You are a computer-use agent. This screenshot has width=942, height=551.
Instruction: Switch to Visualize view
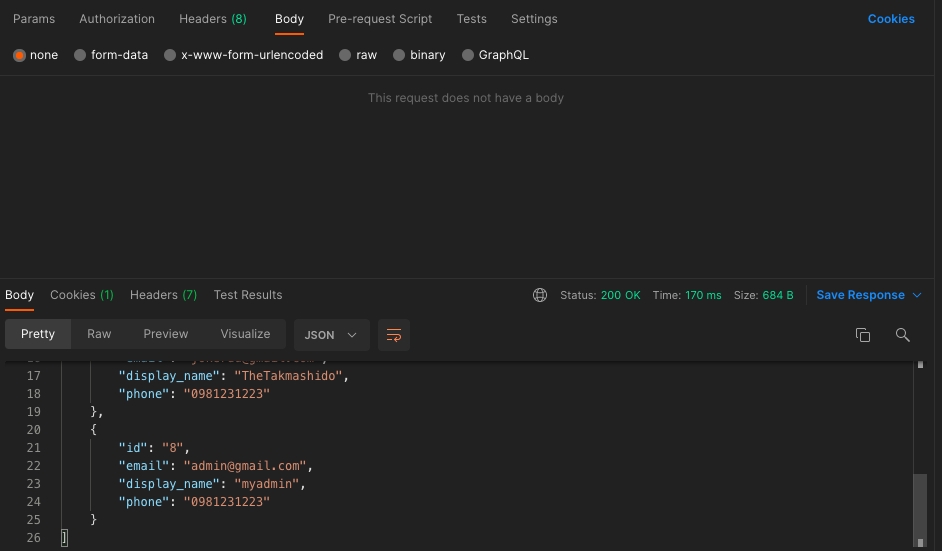tap(245, 334)
